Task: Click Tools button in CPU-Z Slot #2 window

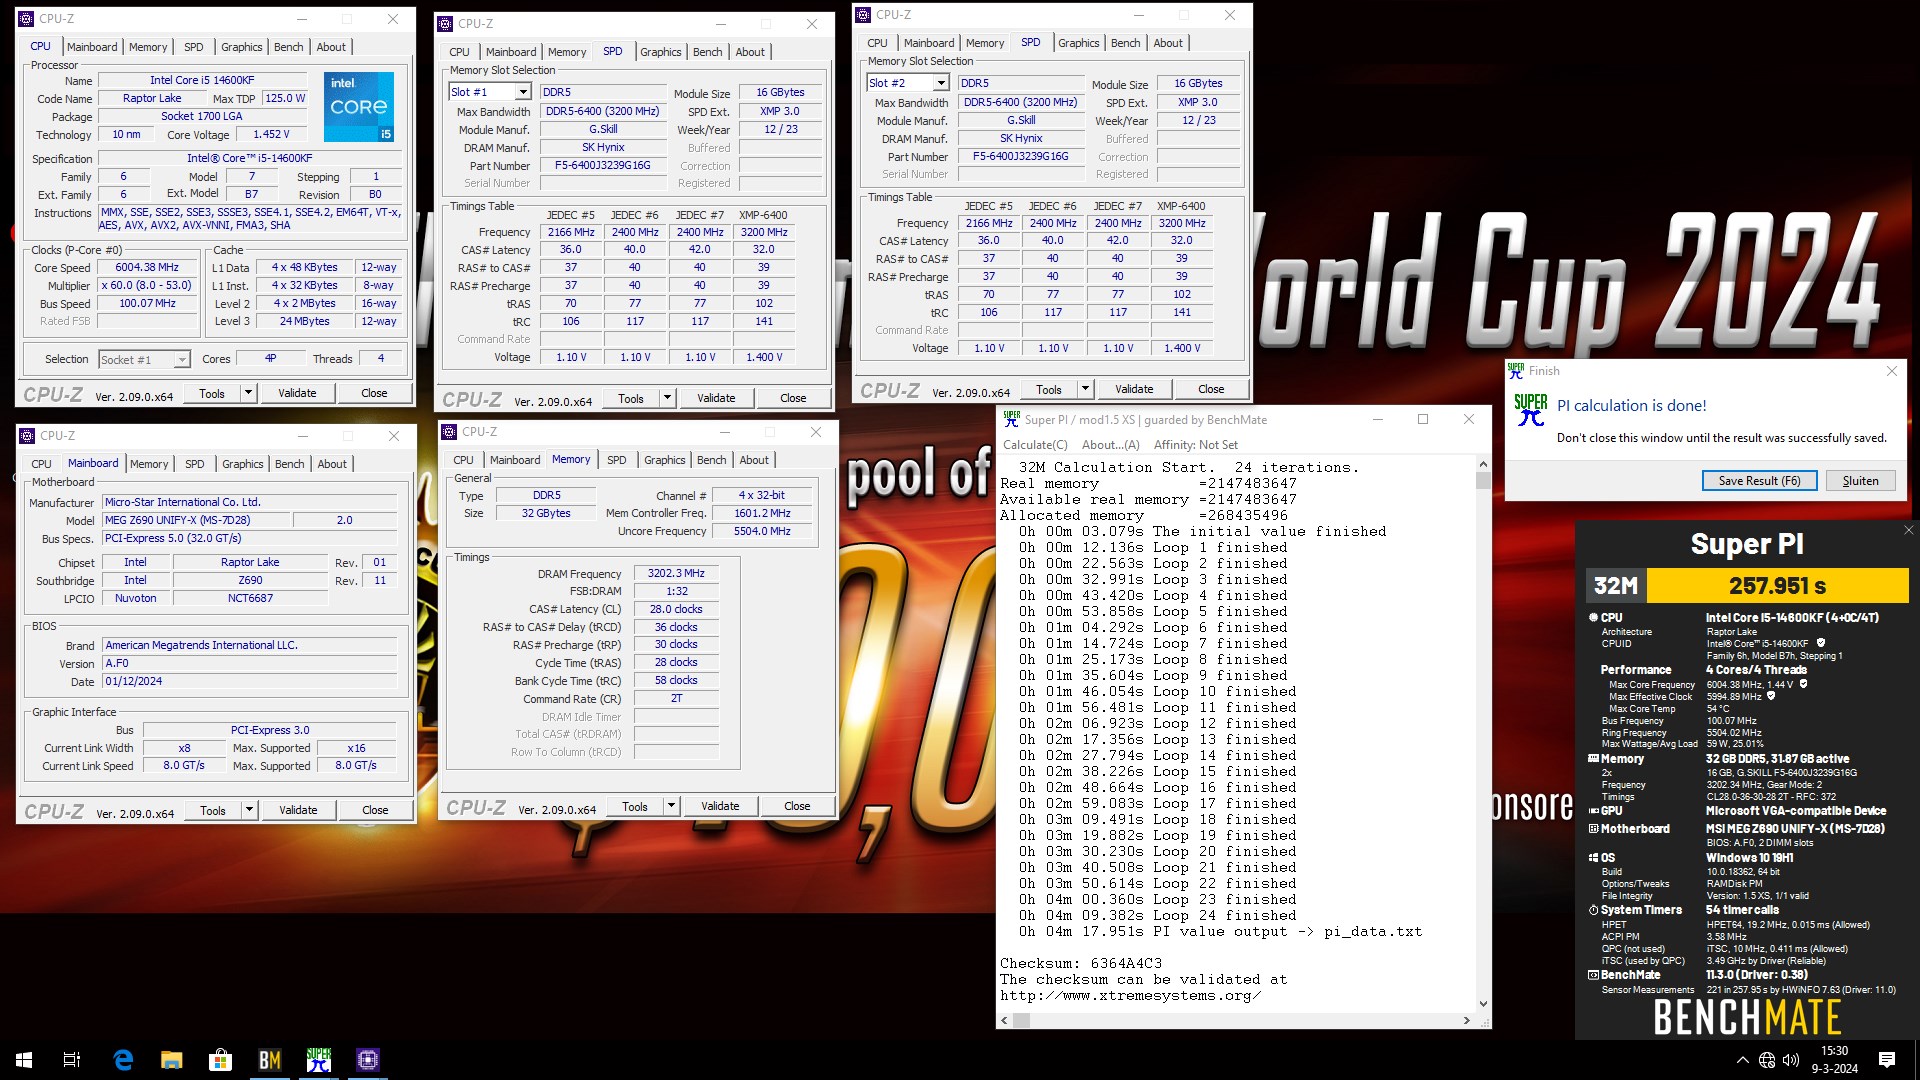Action: 1048,389
